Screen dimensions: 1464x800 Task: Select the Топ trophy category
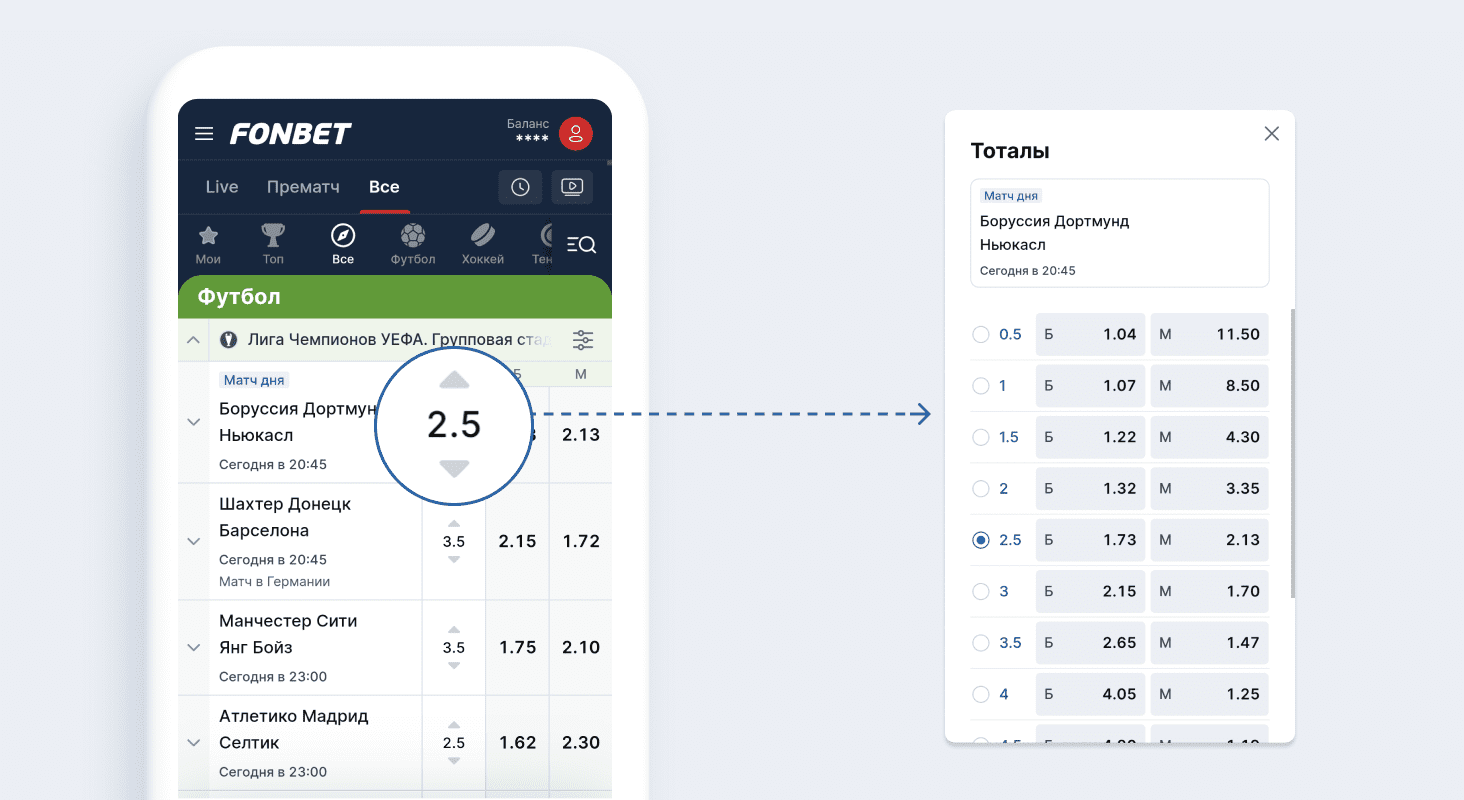tap(273, 244)
